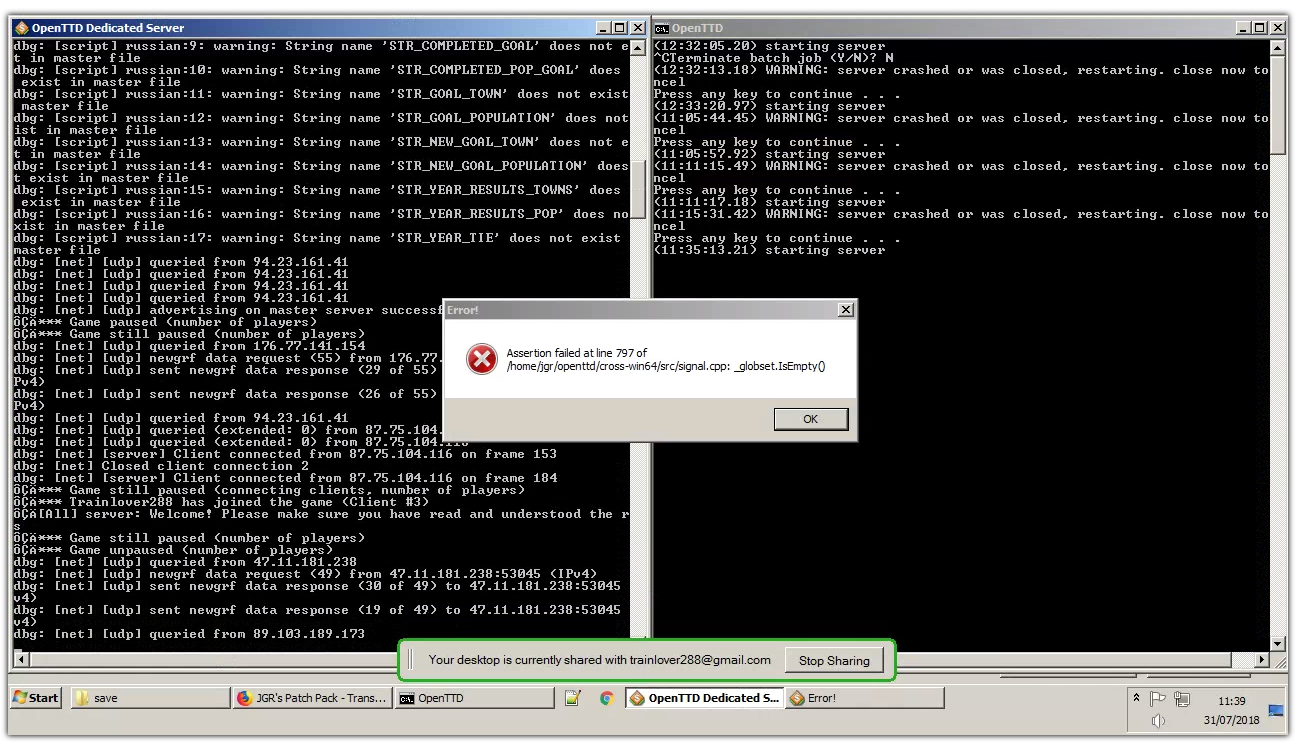The width and height of the screenshot is (1302, 746).
Task: Click the scroll-up arrow in Dedicated Server window
Action: pyautogui.click(x=638, y=47)
